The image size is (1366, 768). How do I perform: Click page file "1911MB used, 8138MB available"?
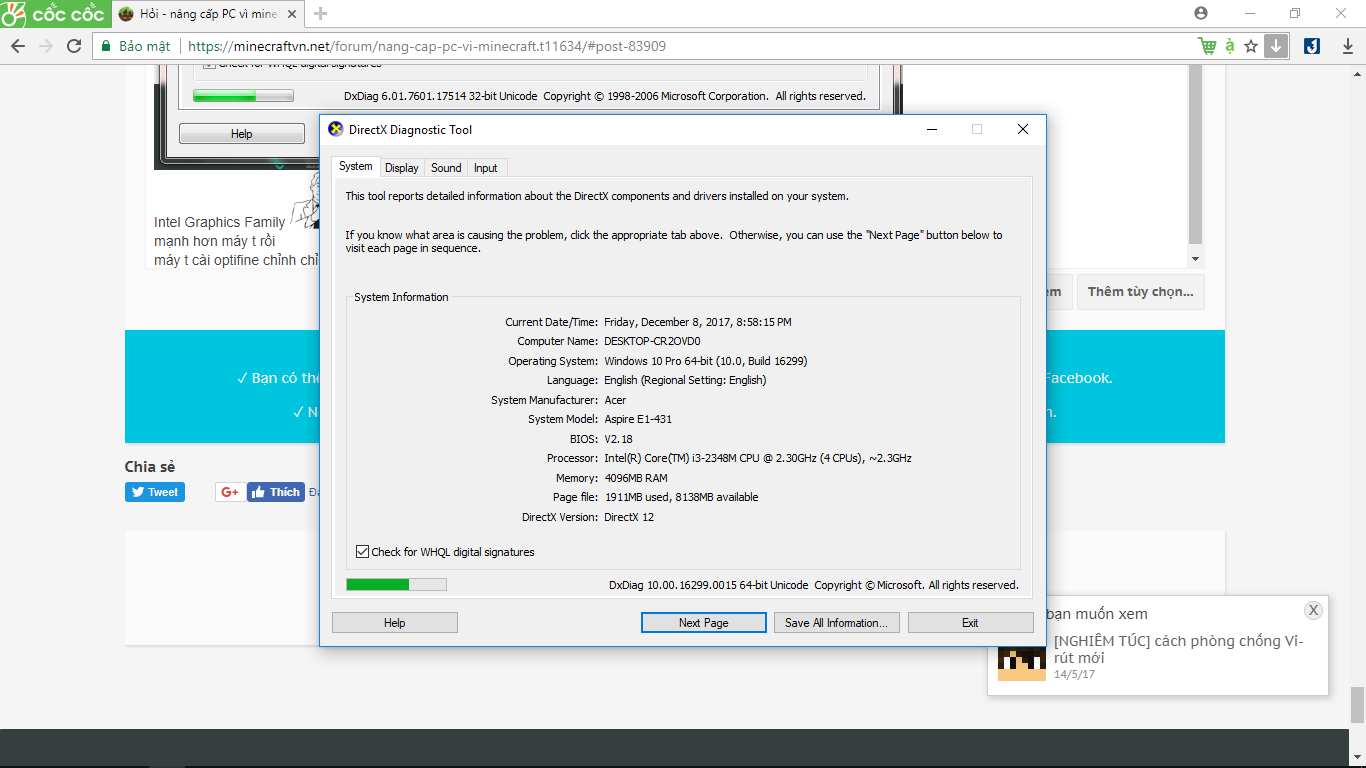pyautogui.click(x=681, y=497)
